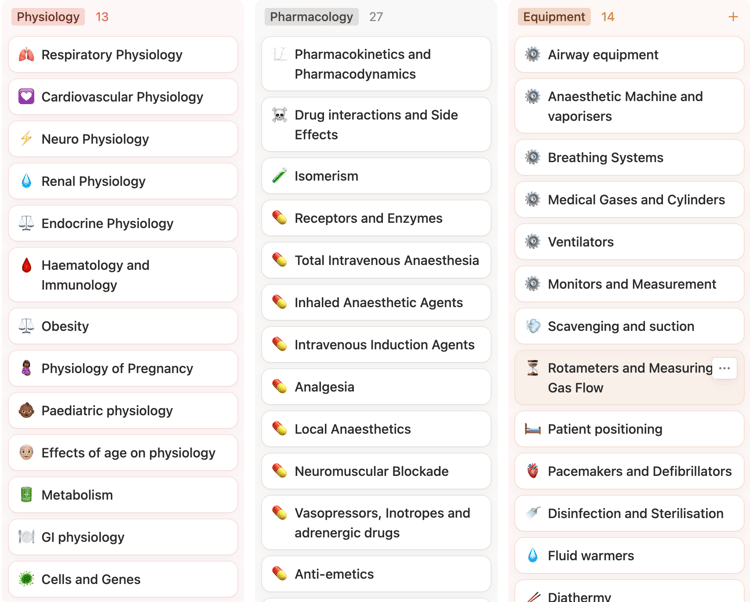Screen dimensions: 750x602
Task: Click the test tube icon beside Isomerism
Action: (280, 176)
